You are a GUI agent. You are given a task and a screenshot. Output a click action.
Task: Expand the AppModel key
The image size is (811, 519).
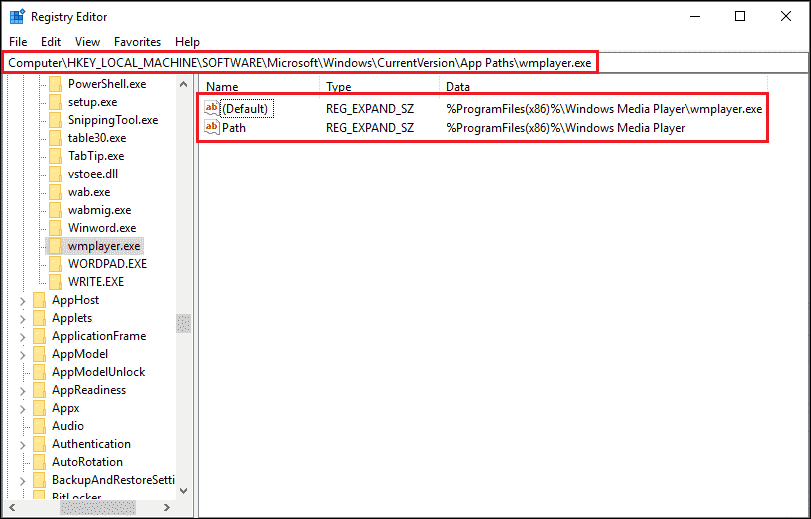click(x=23, y=355)
